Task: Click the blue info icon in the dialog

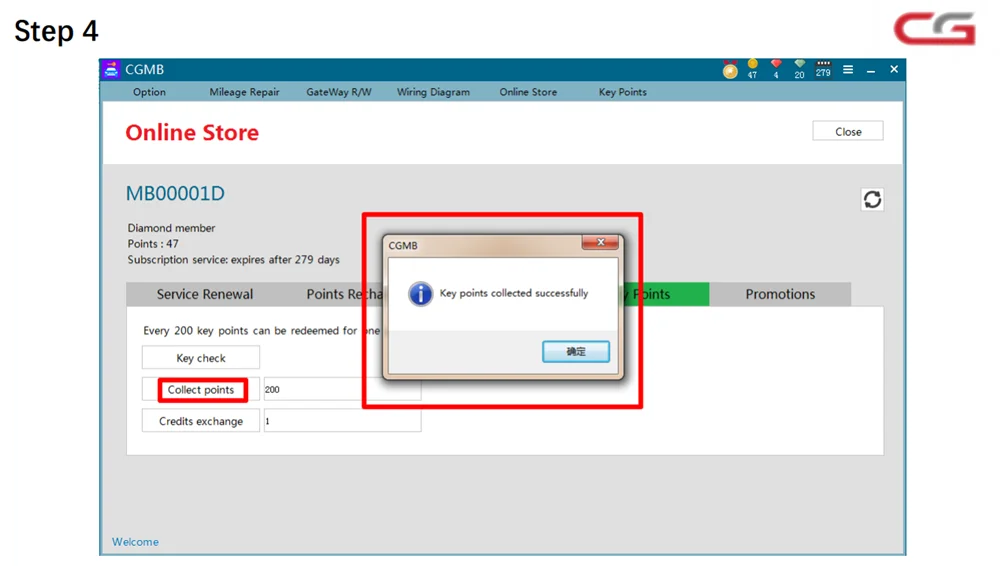Action: click(420, 294)
